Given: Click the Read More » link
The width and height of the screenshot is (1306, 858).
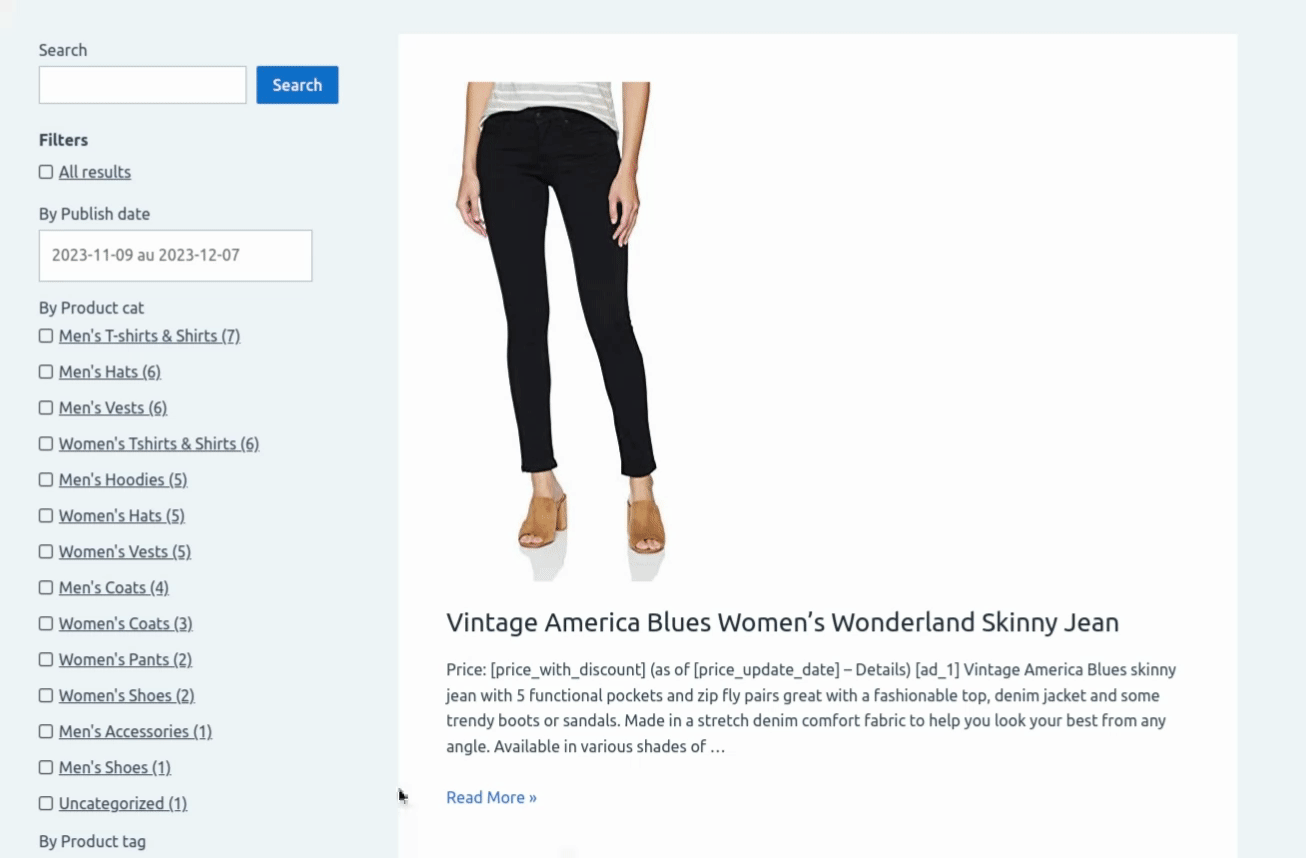Looking at the screenshot, I should (491, 797).
